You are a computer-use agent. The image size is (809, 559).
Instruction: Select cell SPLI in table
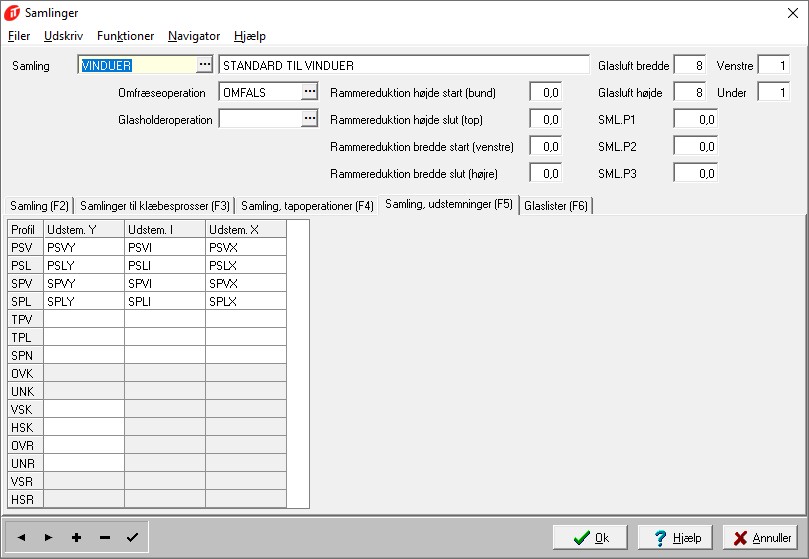pos(165,301)
